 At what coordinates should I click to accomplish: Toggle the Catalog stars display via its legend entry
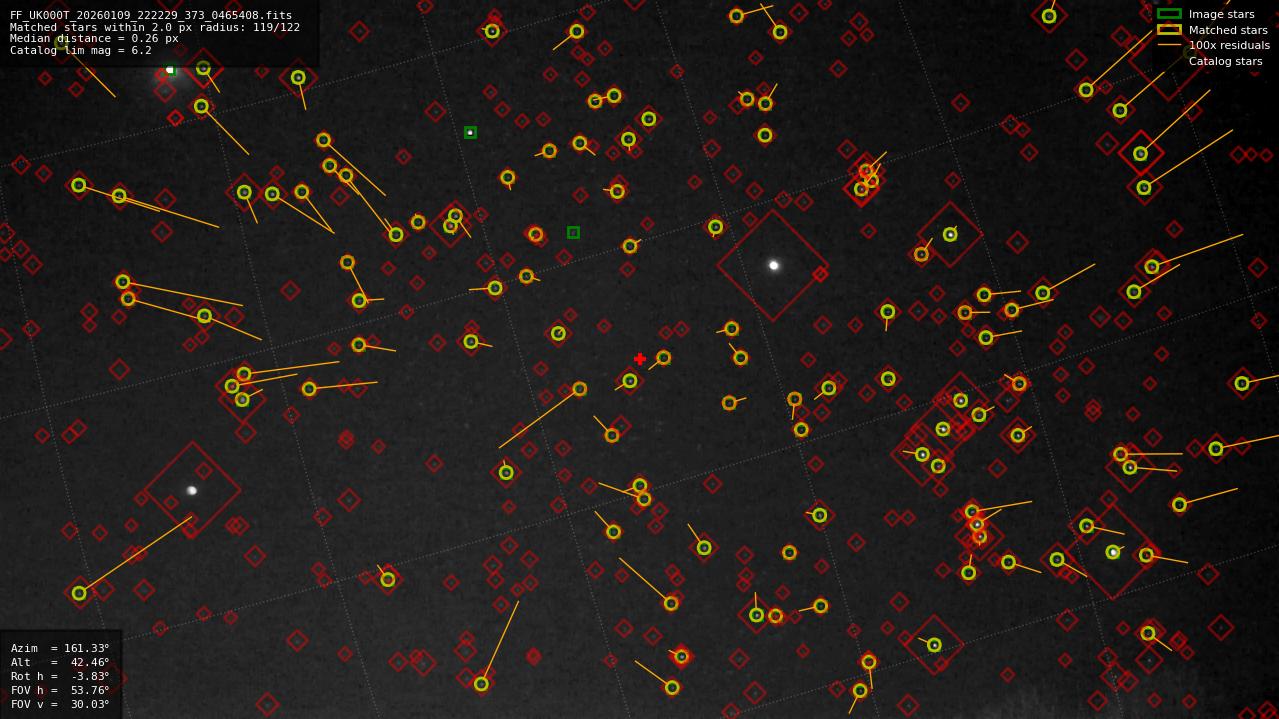pyautogui.click(x=1224, y=61)
